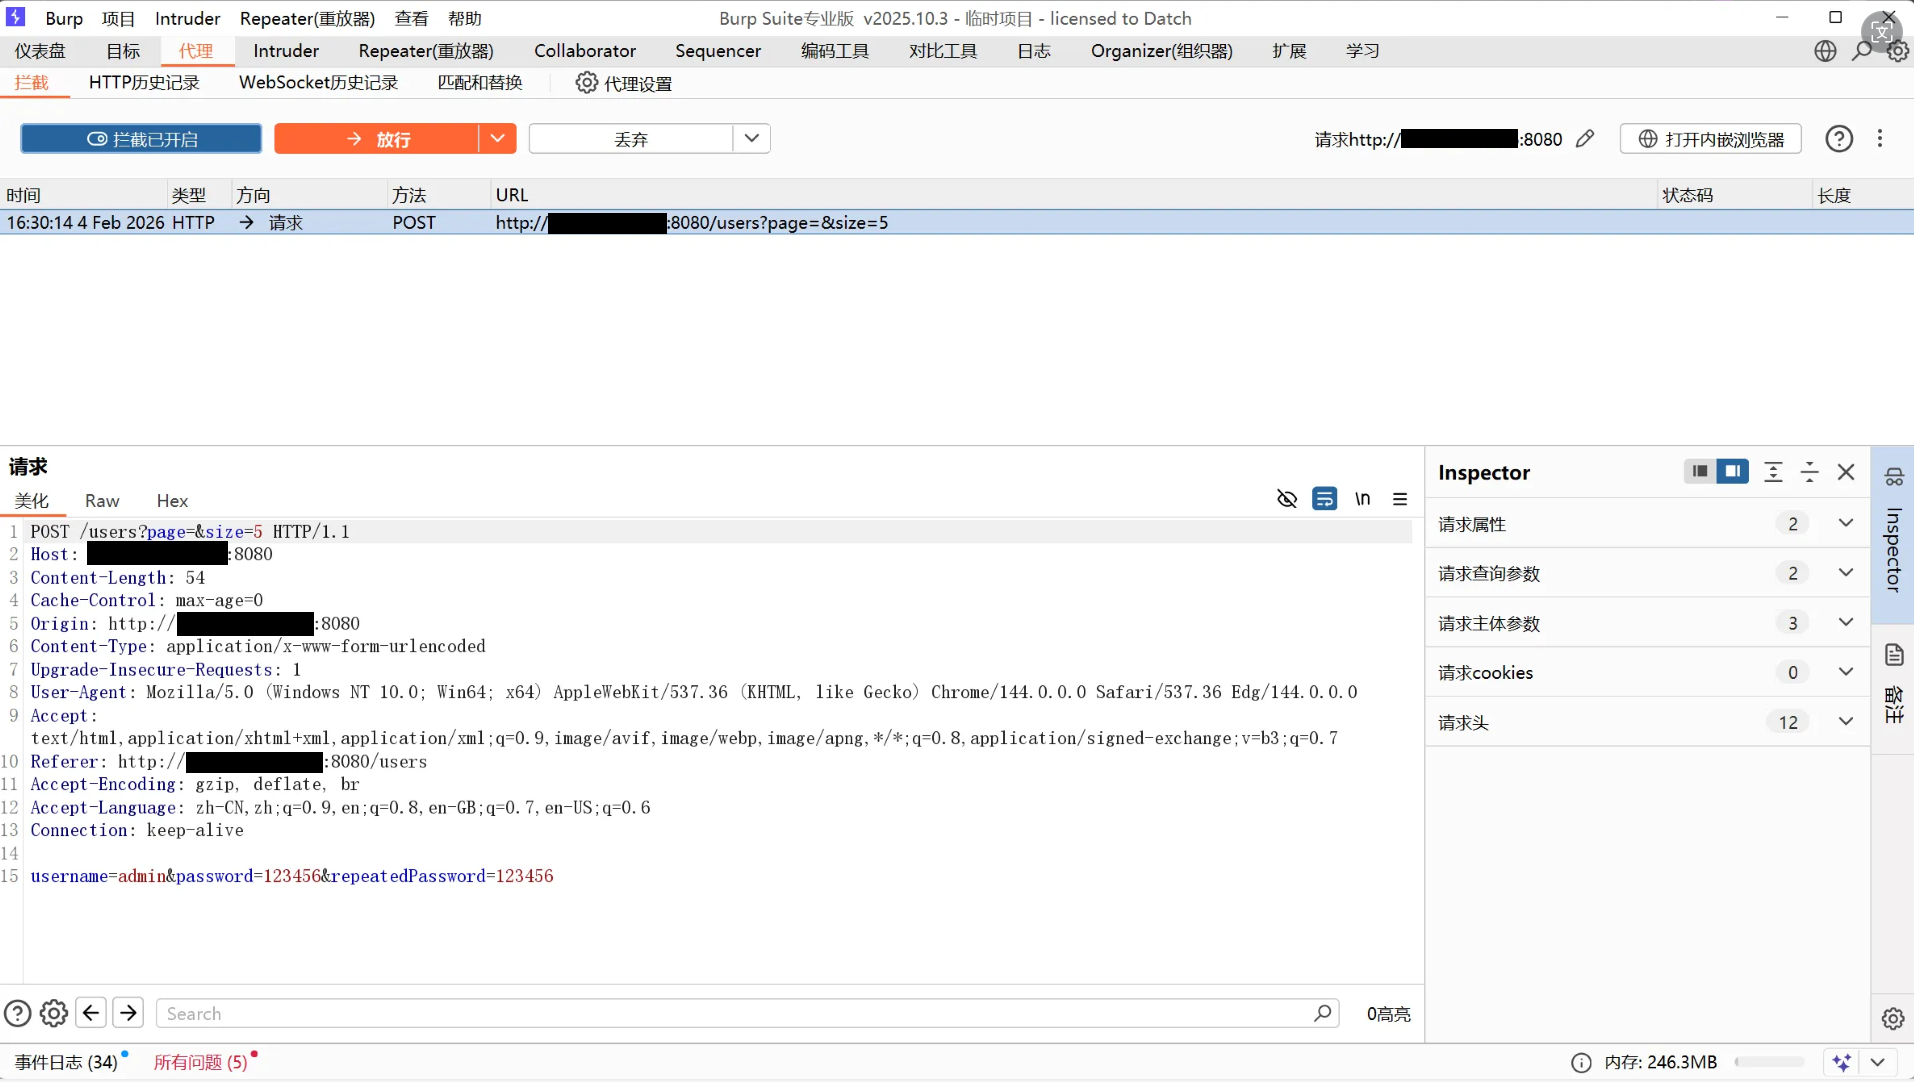
Task: Sort by the 时间 column header
Action: [x=83, y=195]
